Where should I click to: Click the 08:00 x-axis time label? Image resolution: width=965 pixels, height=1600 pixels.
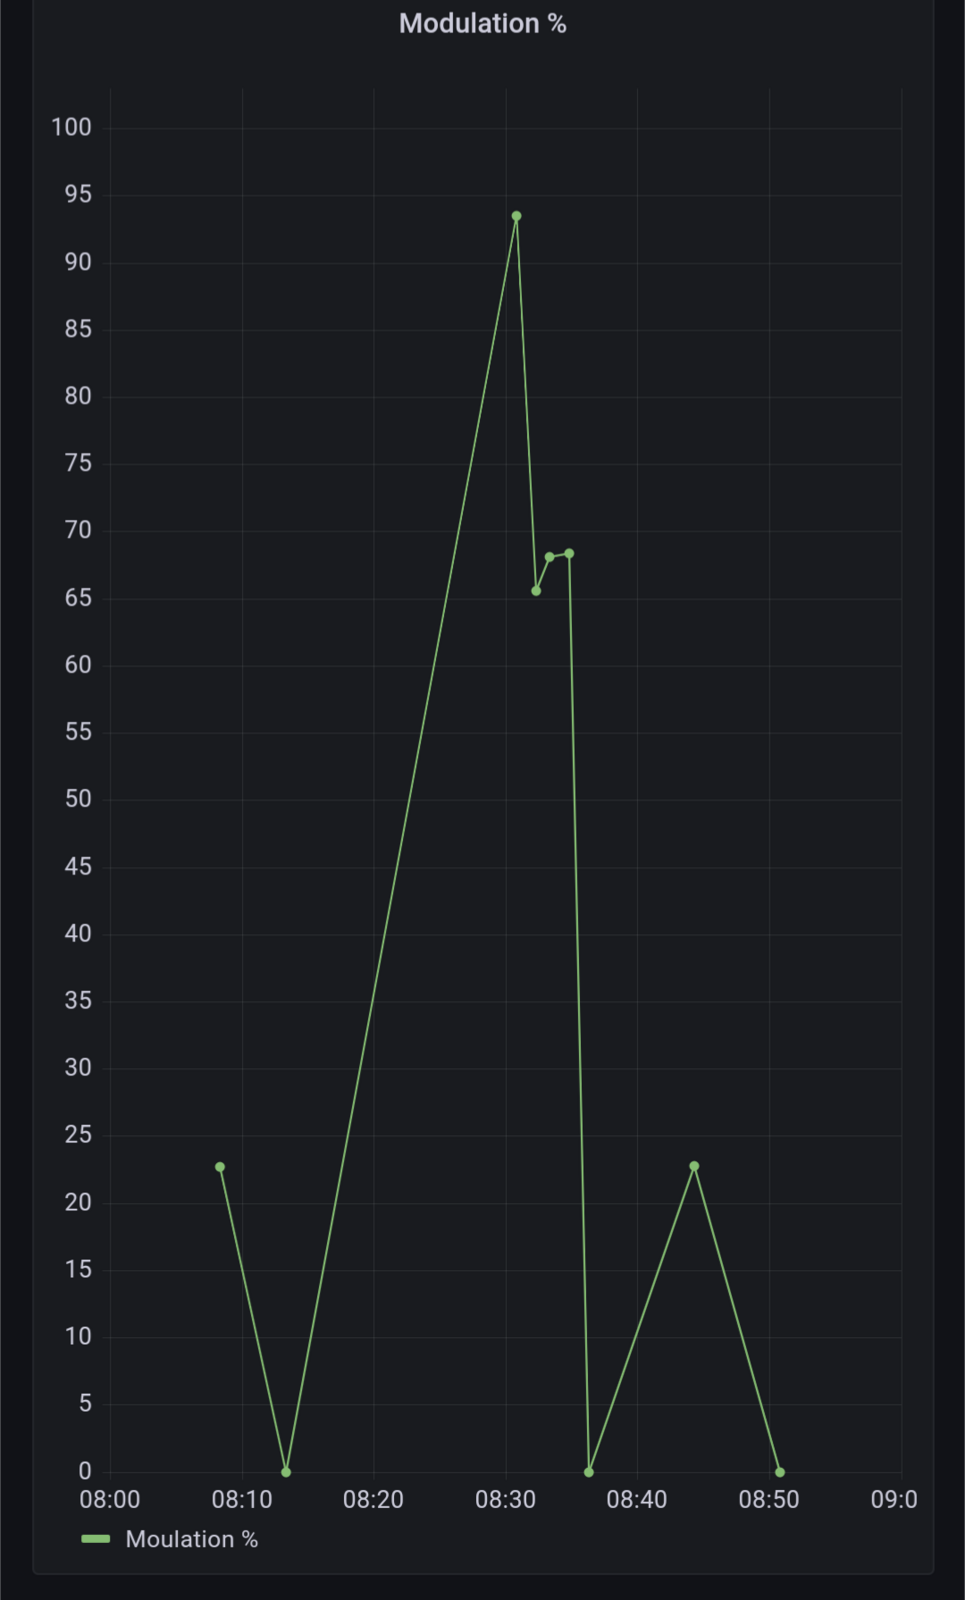[x=110, y=1500]
